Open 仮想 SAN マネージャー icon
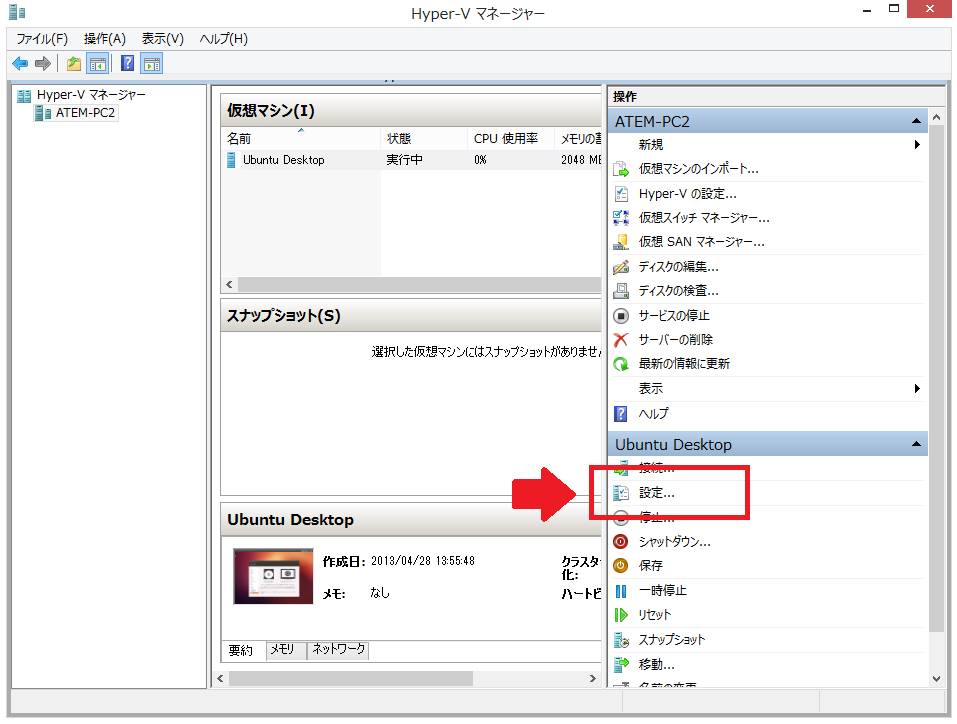 (621, 242)
